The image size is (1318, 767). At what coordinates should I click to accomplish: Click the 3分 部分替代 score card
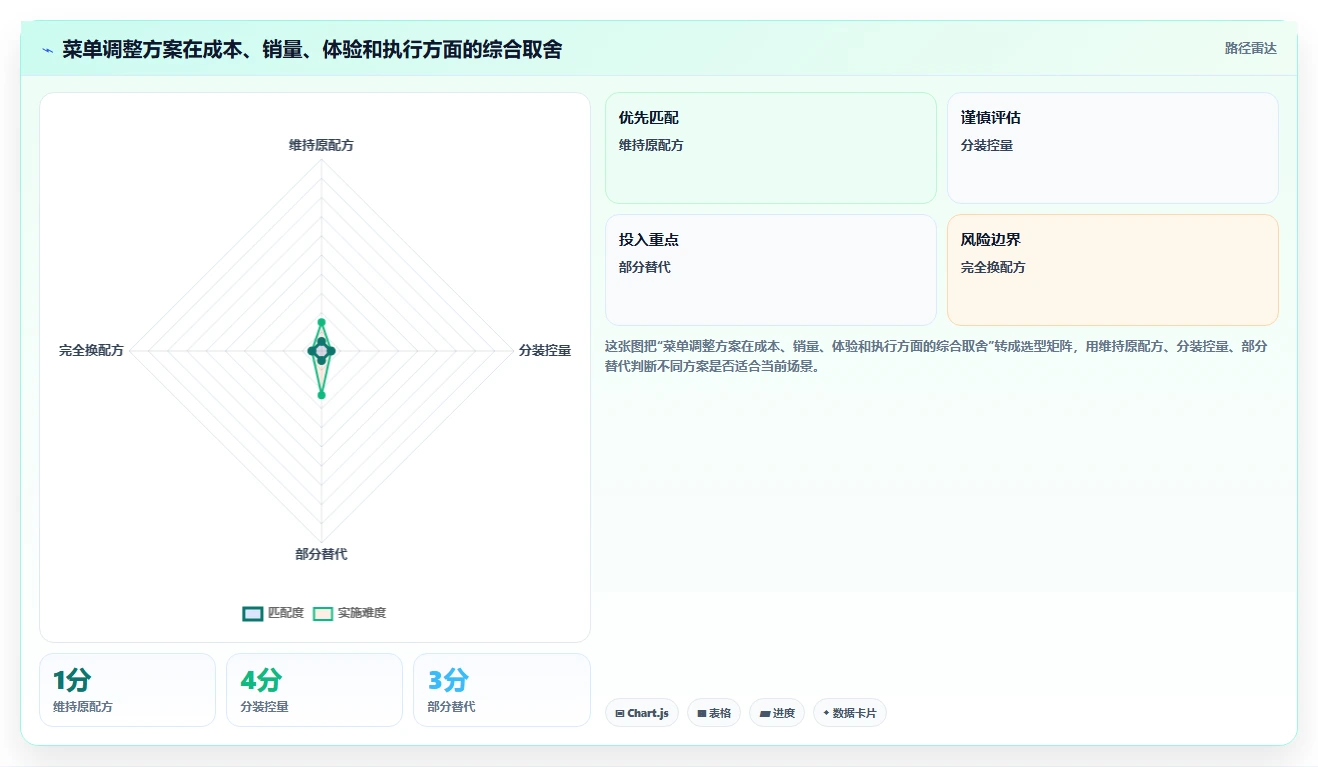click(501, 690)
